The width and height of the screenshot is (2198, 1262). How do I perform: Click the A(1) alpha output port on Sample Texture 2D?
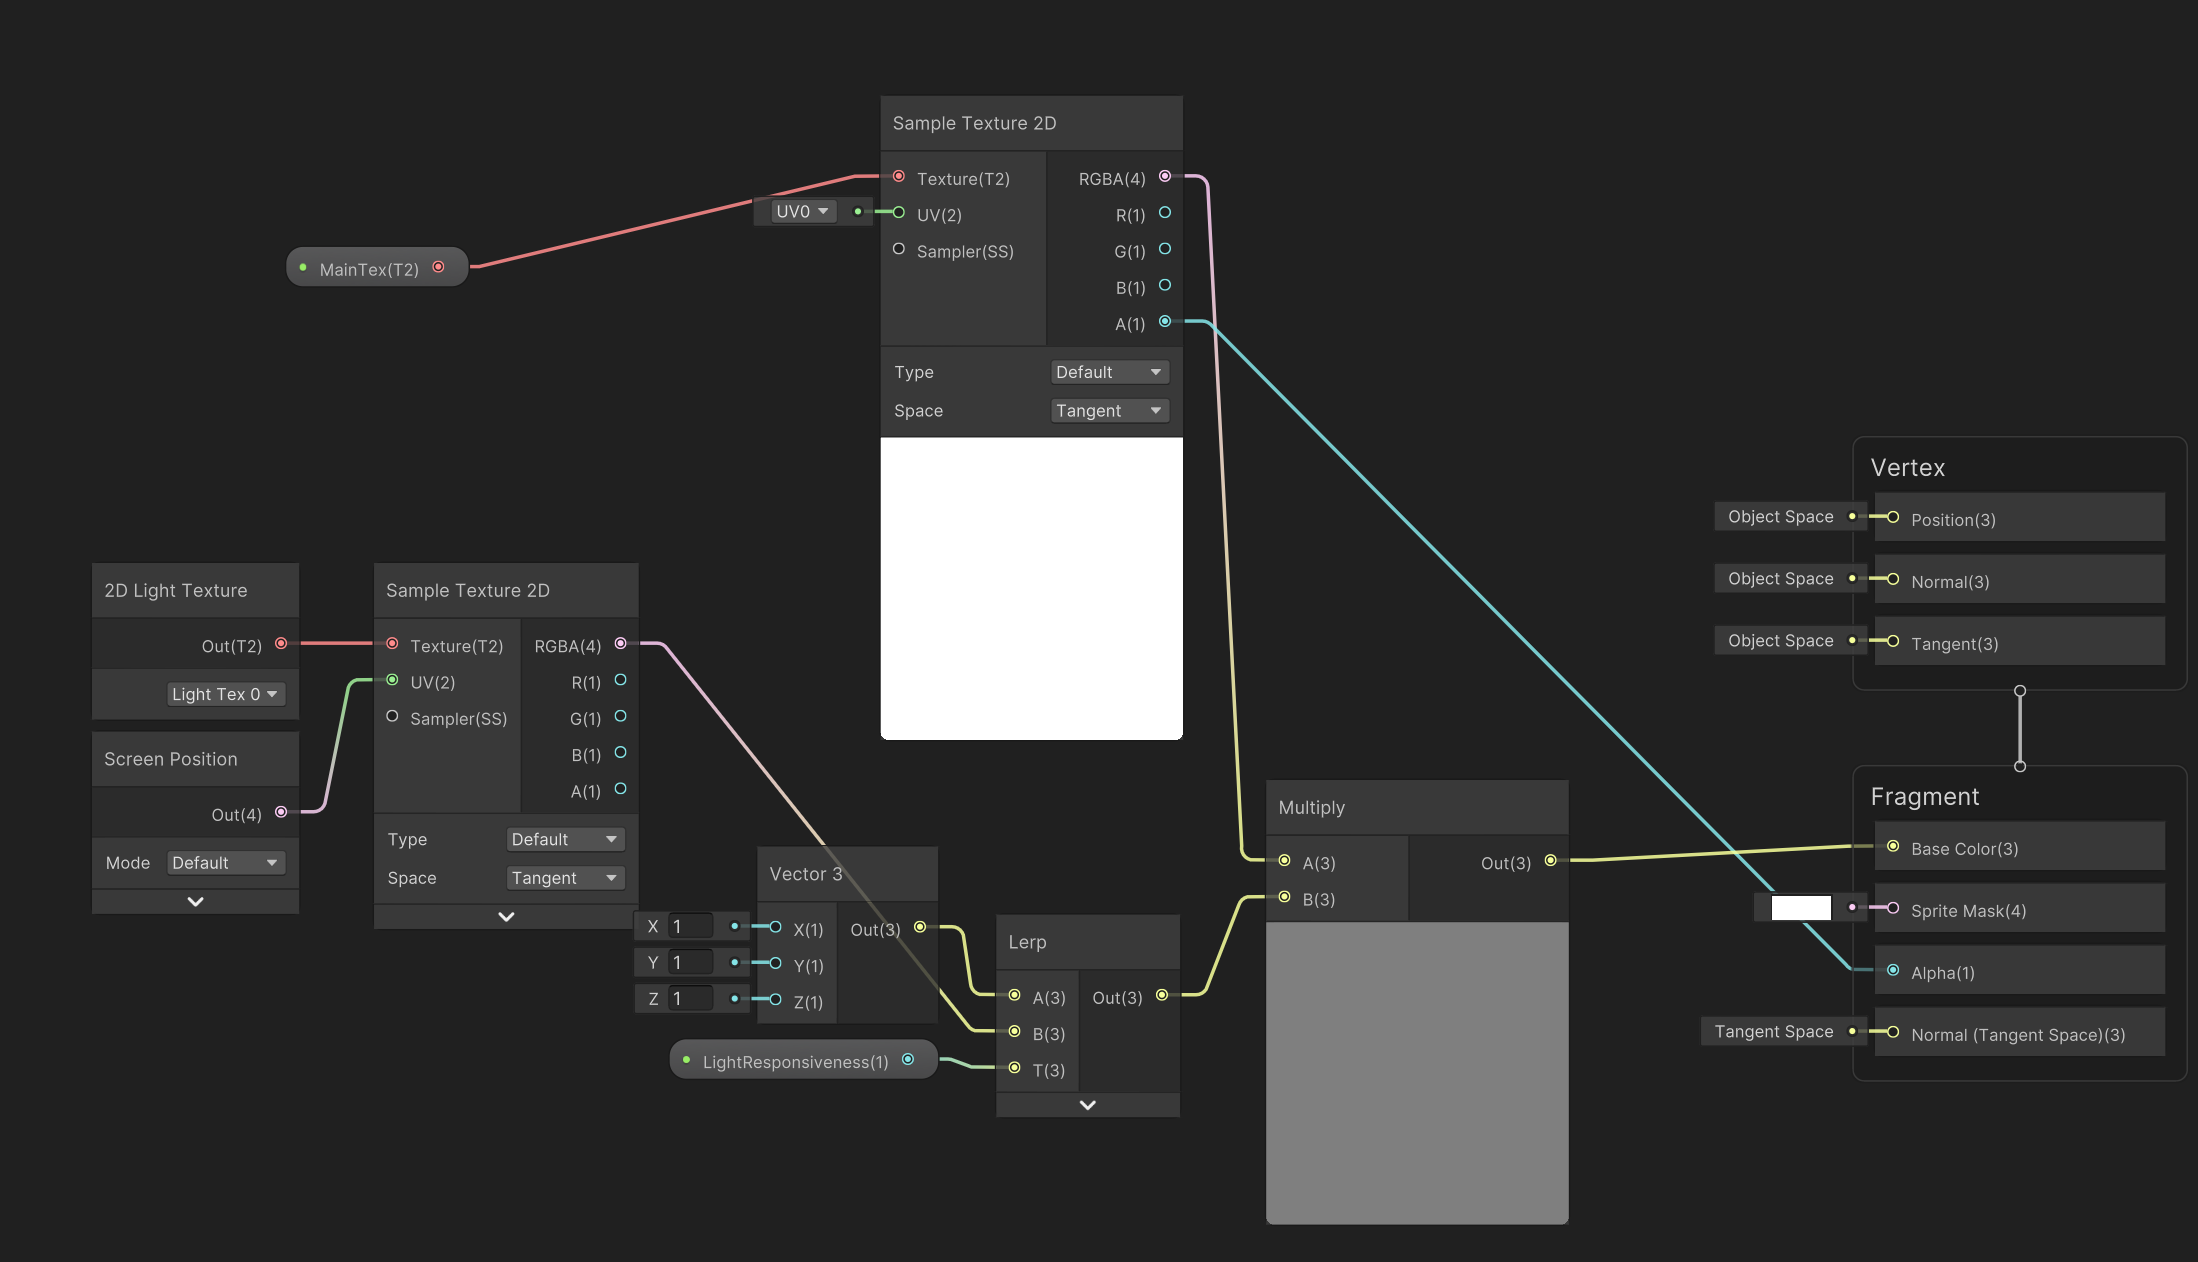tap(1164, 322)
